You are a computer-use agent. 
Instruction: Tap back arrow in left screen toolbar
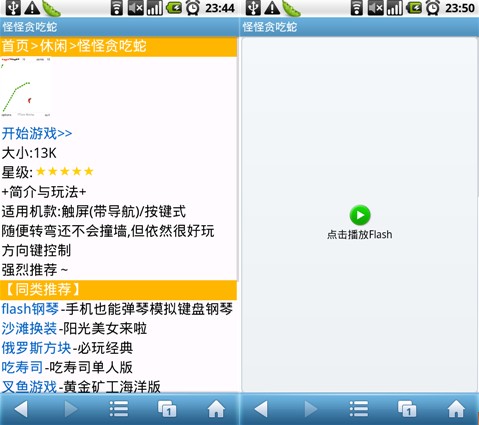21,409
